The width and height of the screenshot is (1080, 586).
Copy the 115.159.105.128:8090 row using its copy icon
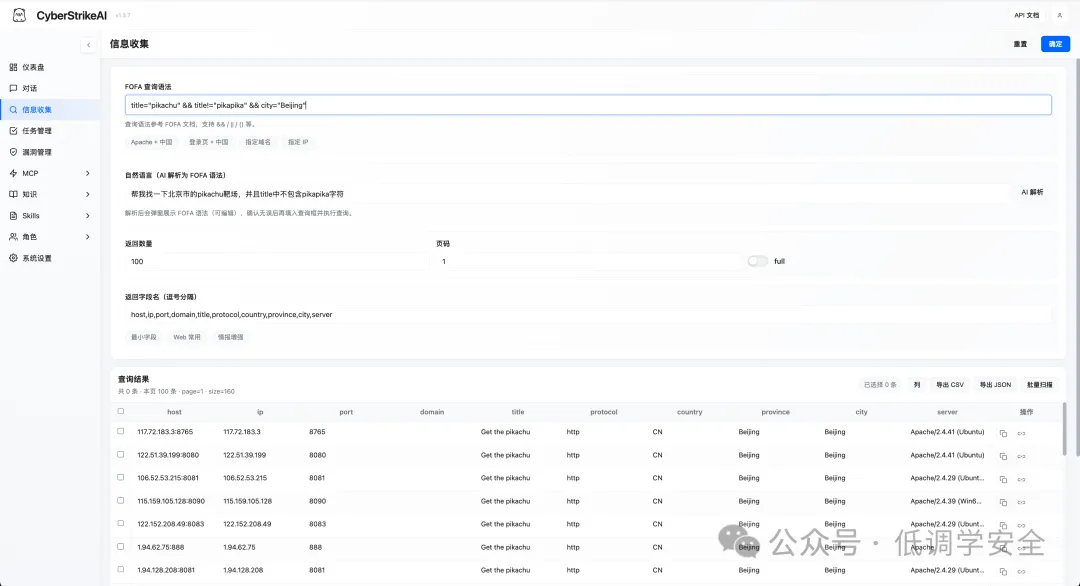coord(1004,502)
